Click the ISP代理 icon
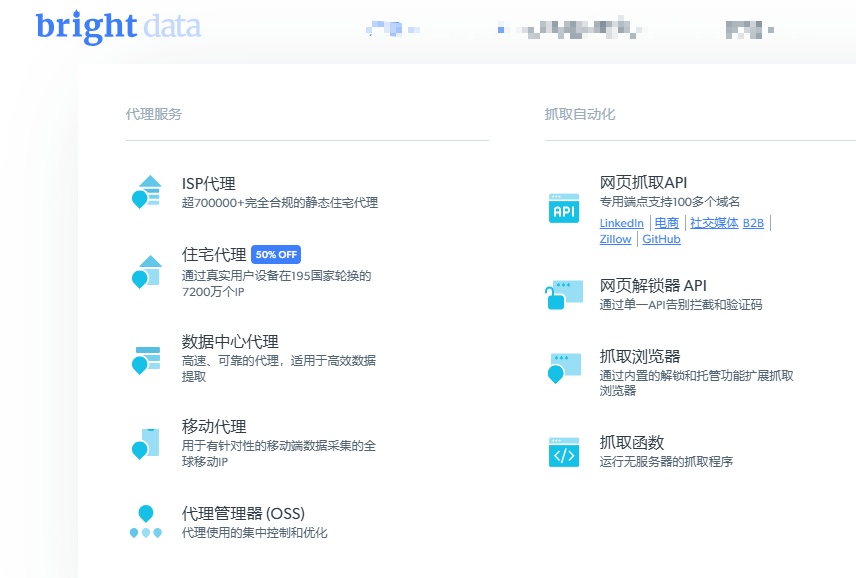Screen dimensions: 856x578 146,192
